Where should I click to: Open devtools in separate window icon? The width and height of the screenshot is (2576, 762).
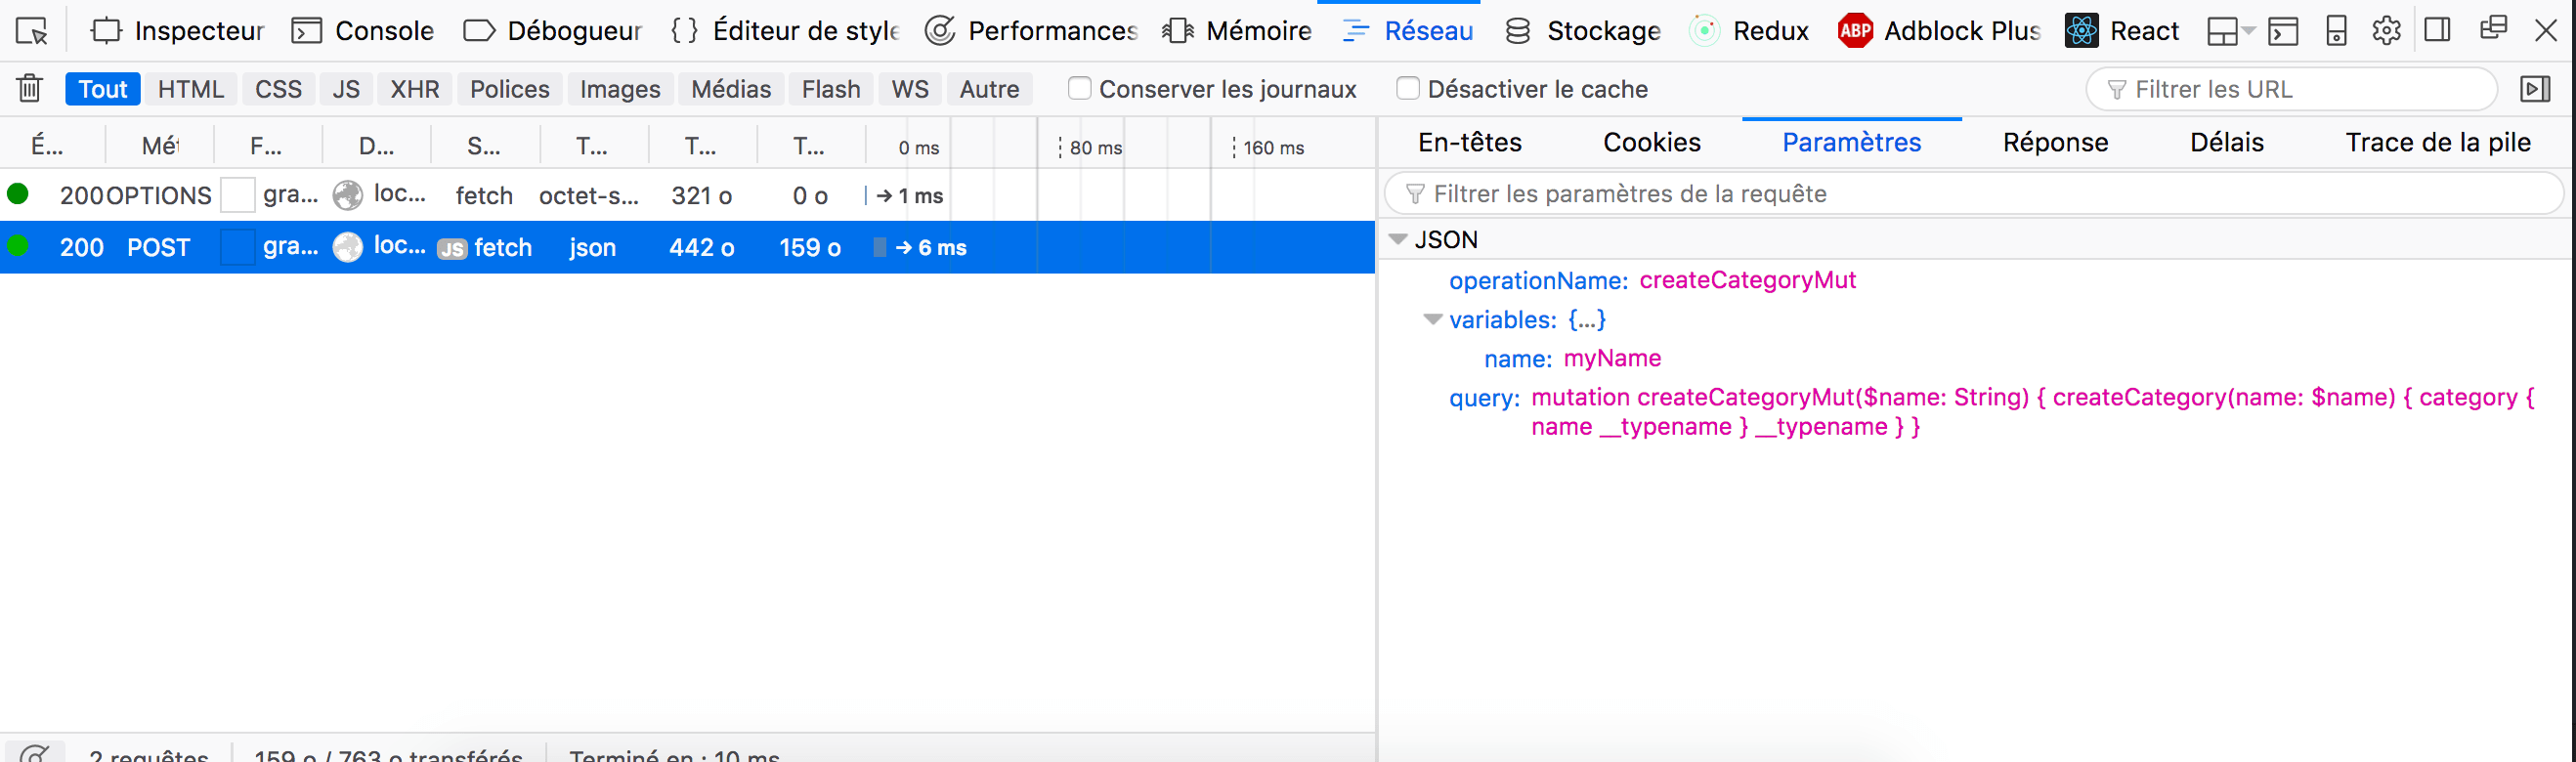(2493, 30)
